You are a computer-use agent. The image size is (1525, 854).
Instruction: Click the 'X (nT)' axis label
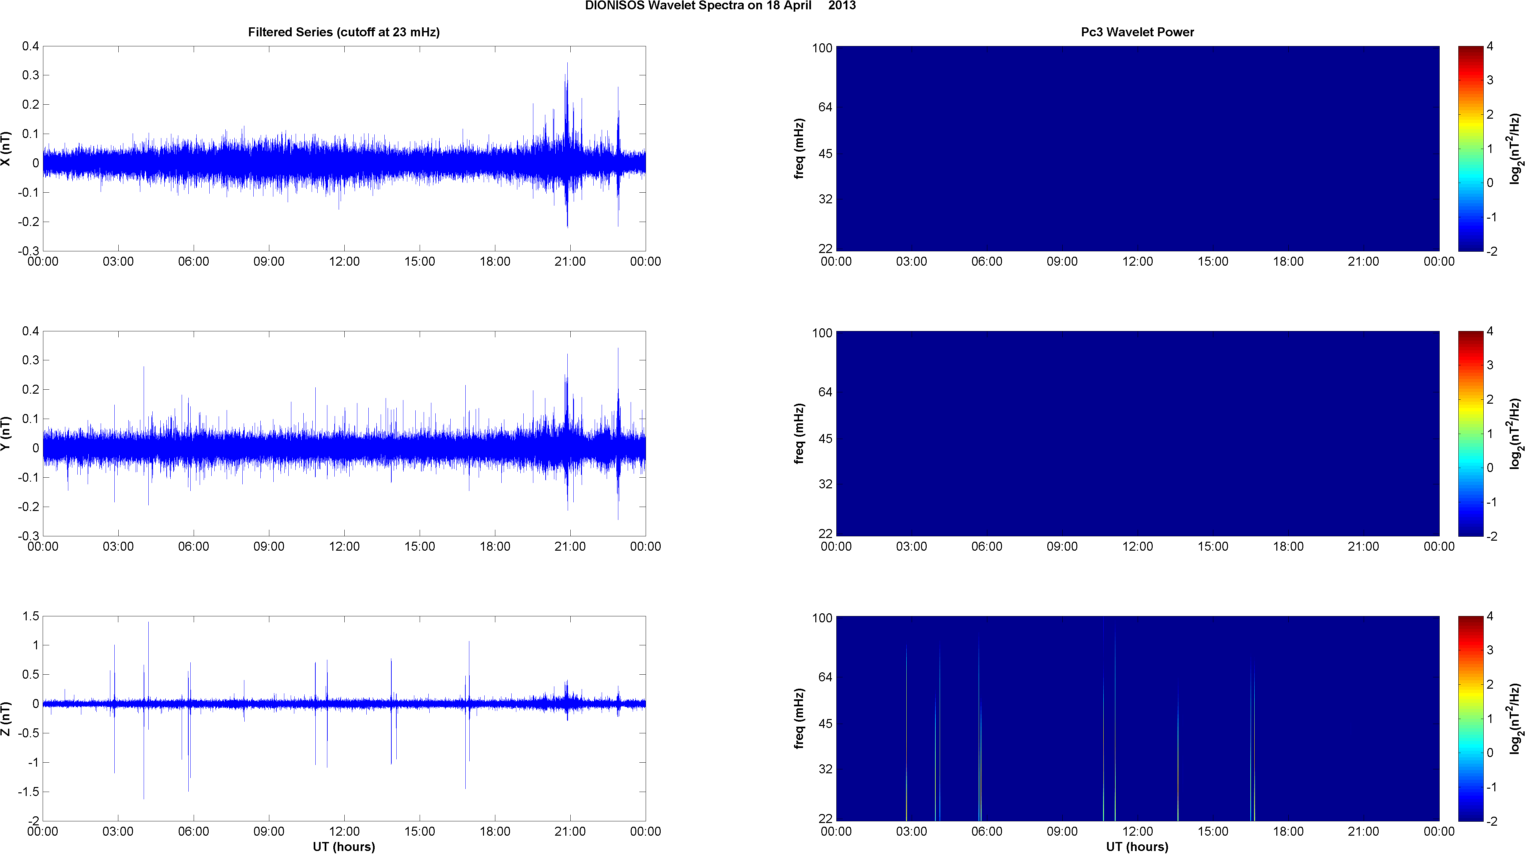coord(7,148)
